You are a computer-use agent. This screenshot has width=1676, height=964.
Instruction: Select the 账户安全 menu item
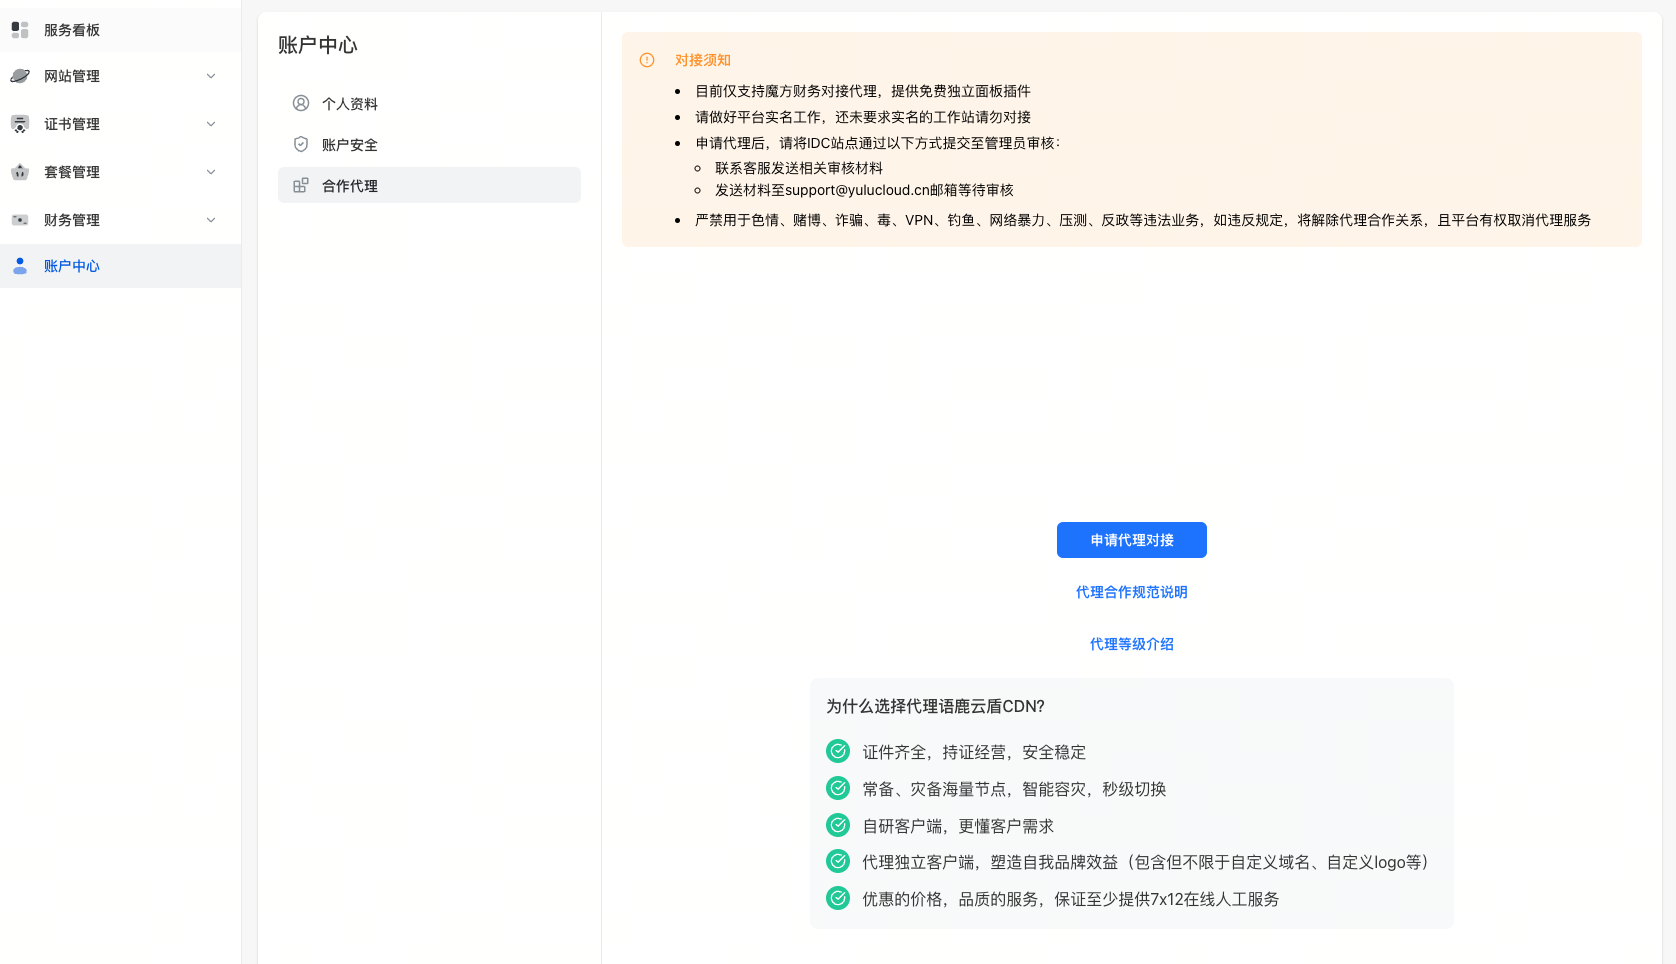[x=350, y=145]
